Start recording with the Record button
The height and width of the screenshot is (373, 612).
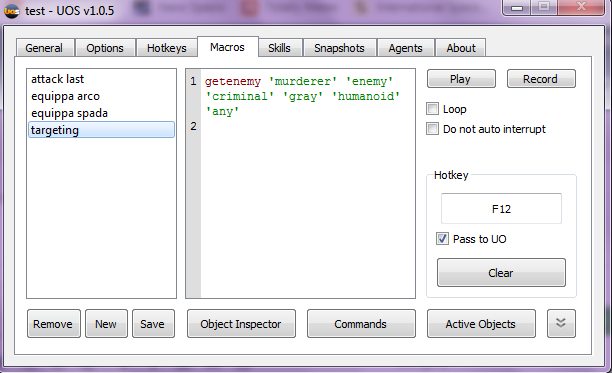tap(541, 79)
